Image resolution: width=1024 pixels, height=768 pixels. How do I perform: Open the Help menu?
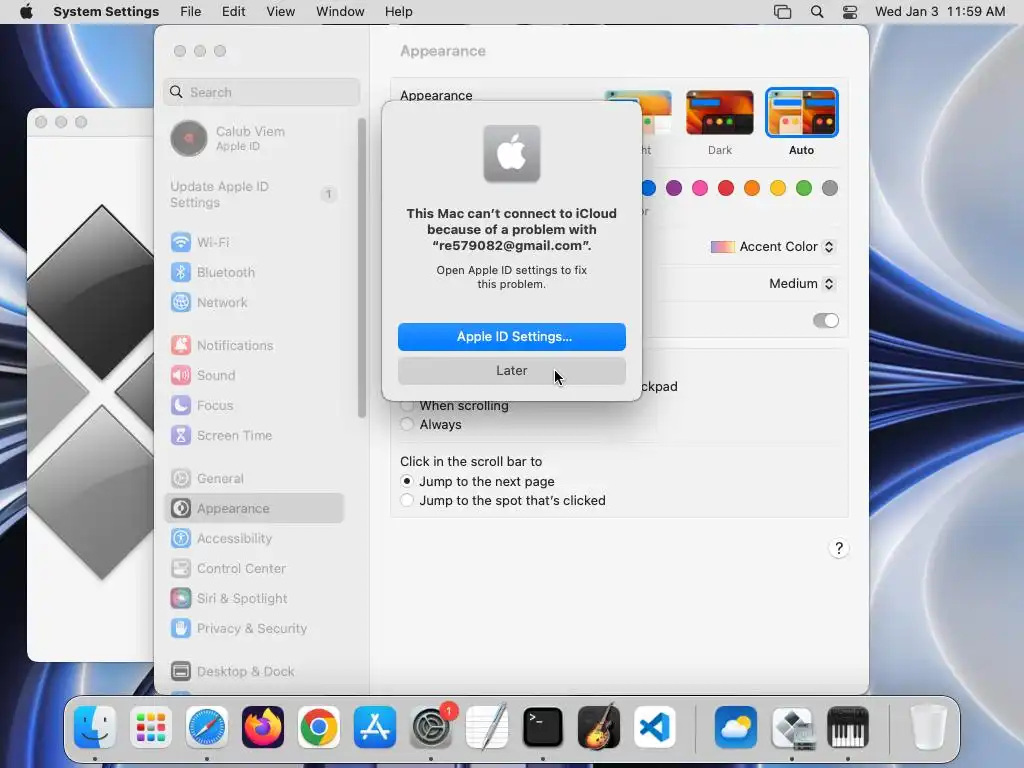(398, 12)
